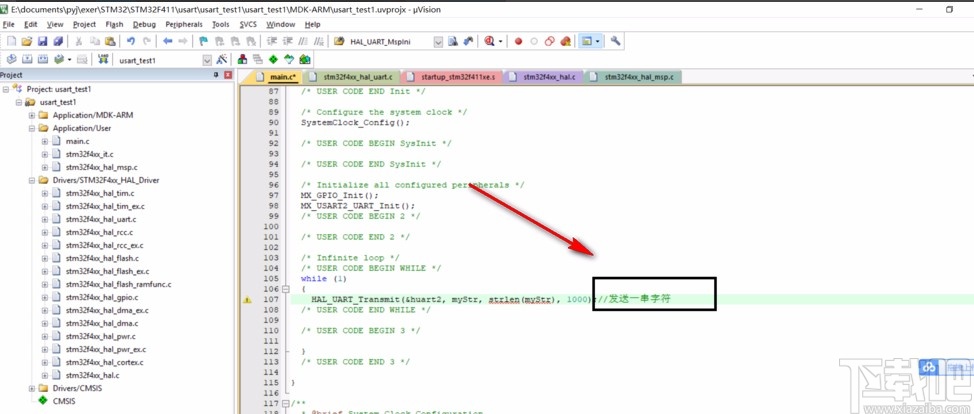Close the Project panel
The height and width of the screenshot is (414, 974).
[x=228, y=75]
